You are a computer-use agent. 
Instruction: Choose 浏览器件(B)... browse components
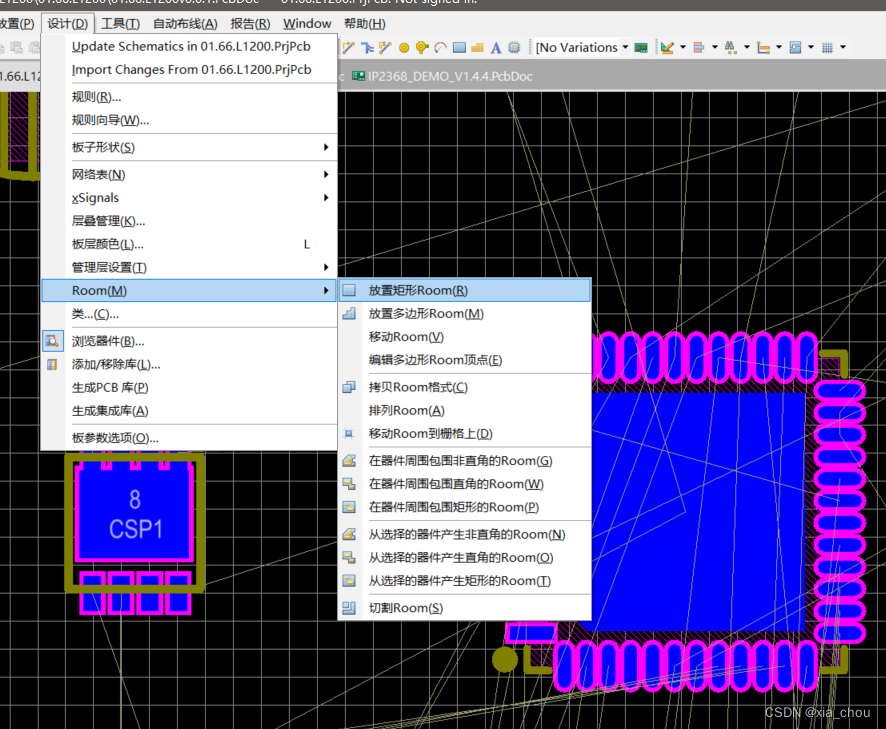click(x=189, y=341)
